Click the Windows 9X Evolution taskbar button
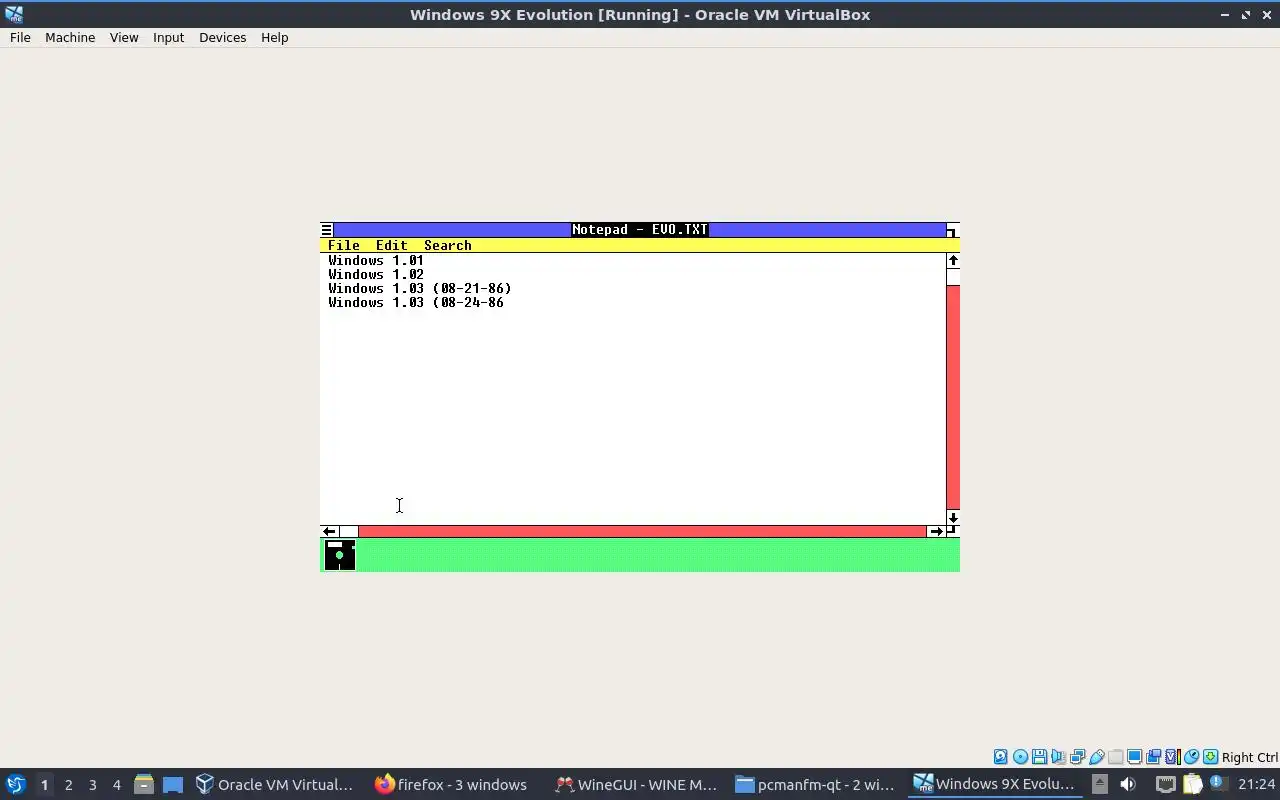 click(x=995, y=784)
